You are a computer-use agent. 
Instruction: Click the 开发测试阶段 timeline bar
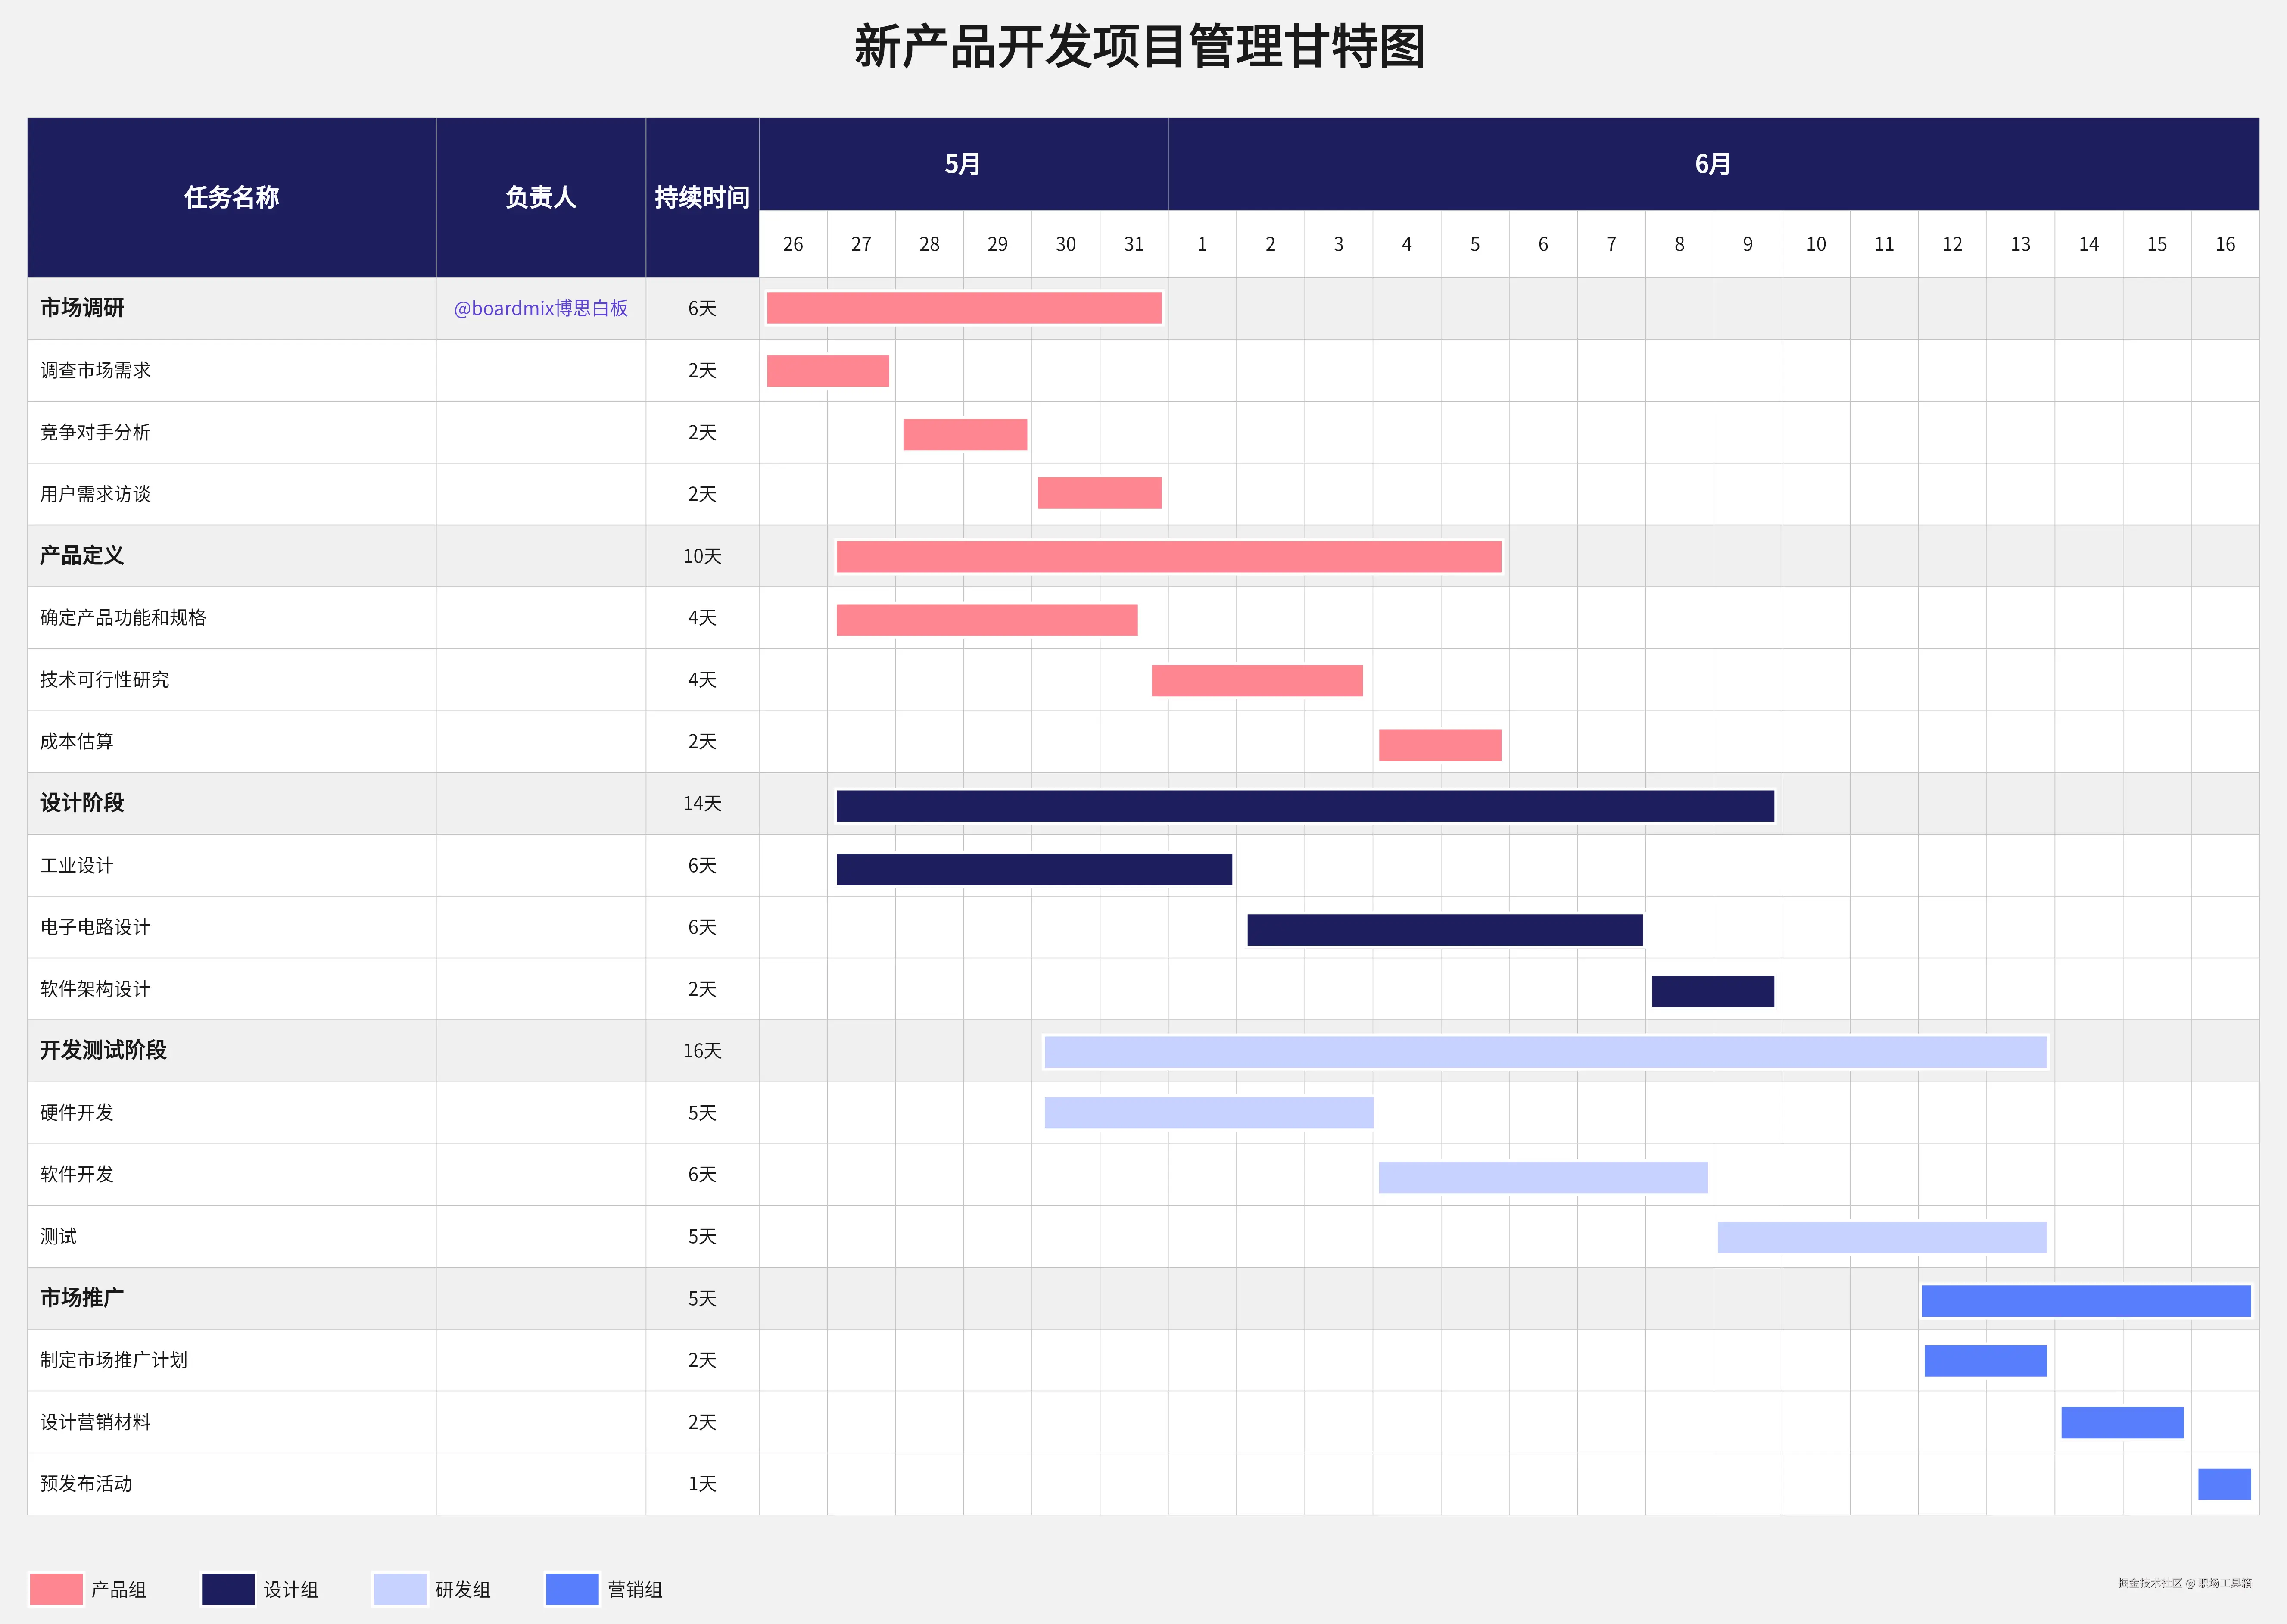tap(1545, 1052)
